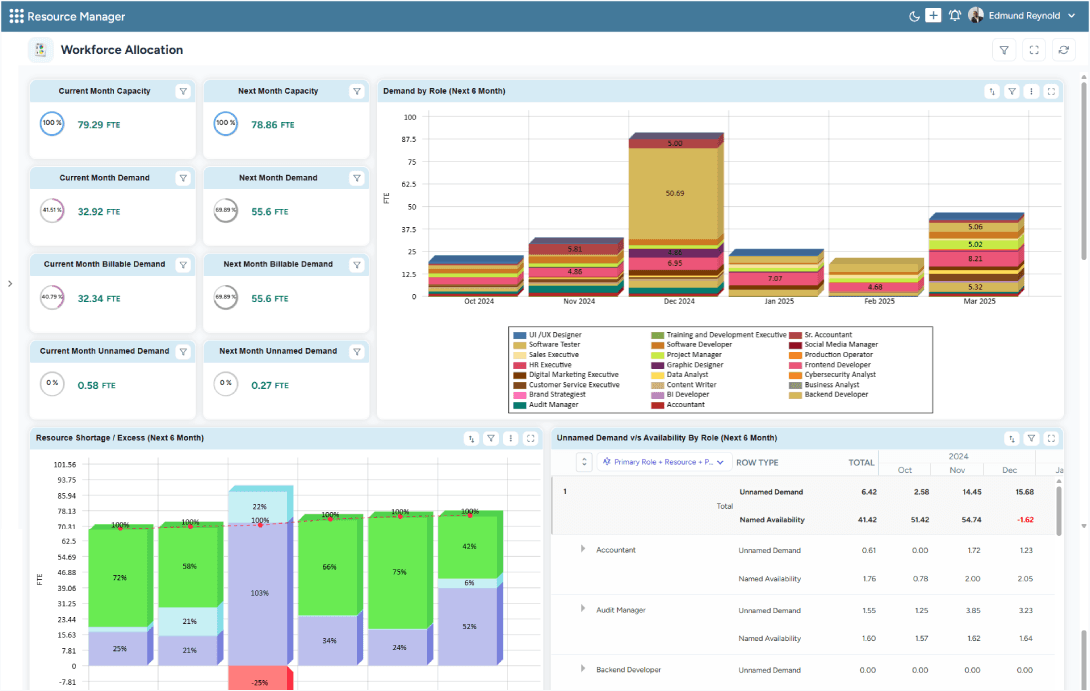Click the Mar 2025 axis label
The image size is (1090, 691).
click(979, 302)
